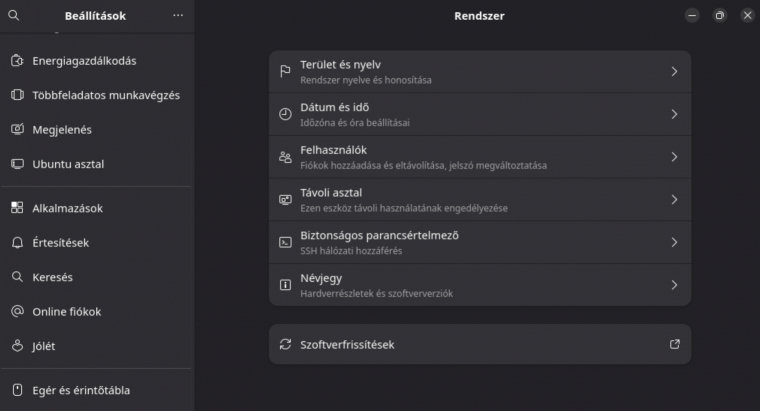The height and width of the screenshot is (411, 760).
Task: Click the Értesítések bell icon
Action: pyautogui.click(x=17, y=242)
